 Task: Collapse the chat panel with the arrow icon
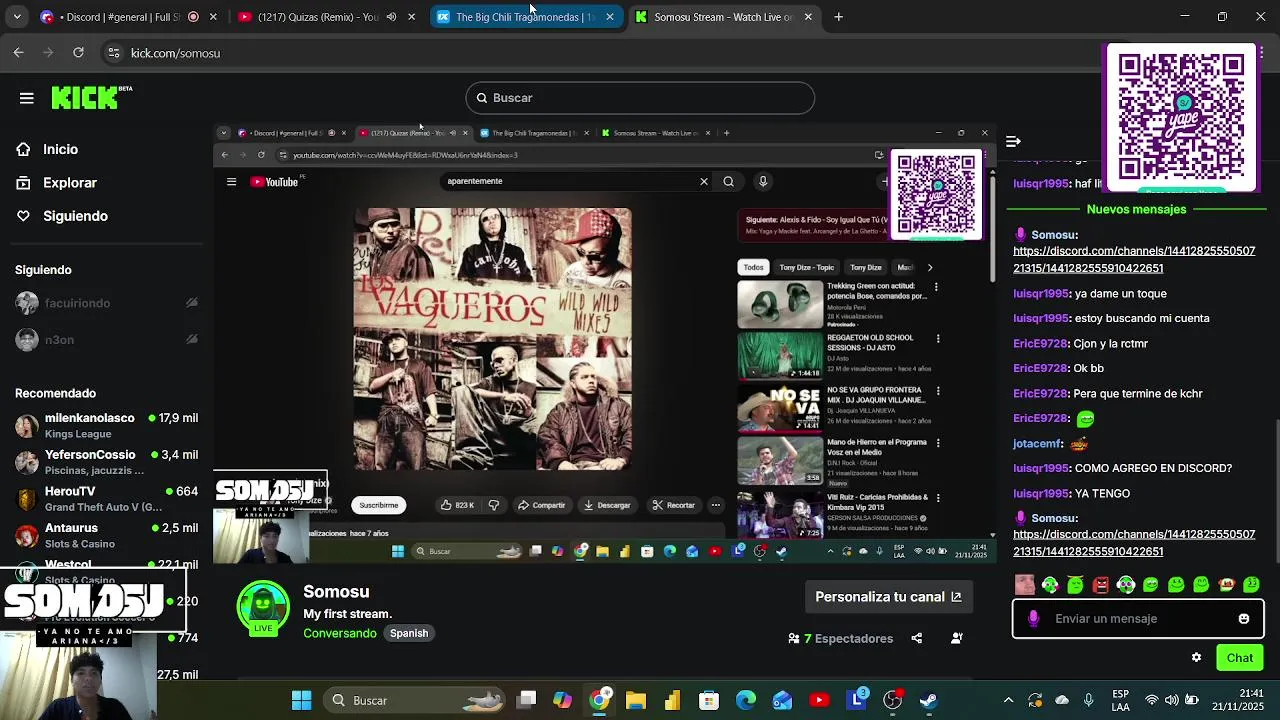(x=1013, y=141)
